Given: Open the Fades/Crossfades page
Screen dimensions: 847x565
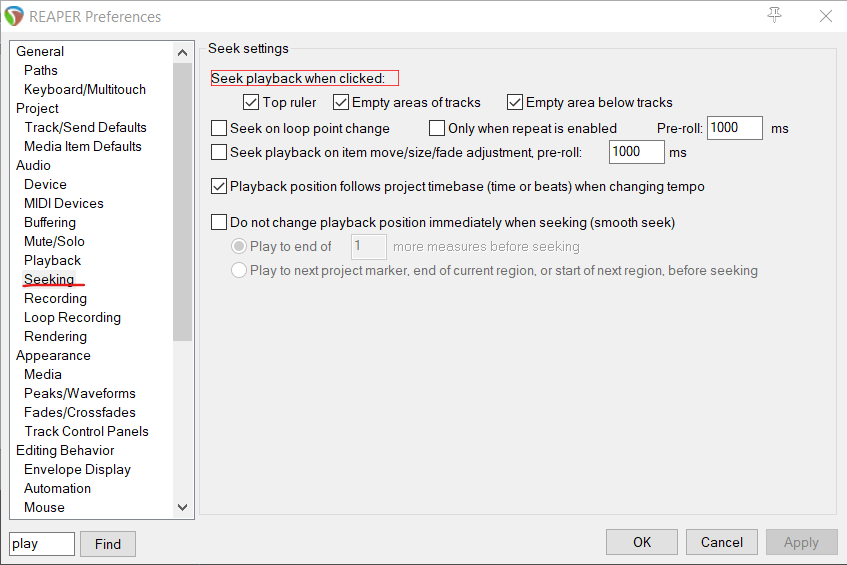Looking at the screenshot, I should tap(80, 412).
